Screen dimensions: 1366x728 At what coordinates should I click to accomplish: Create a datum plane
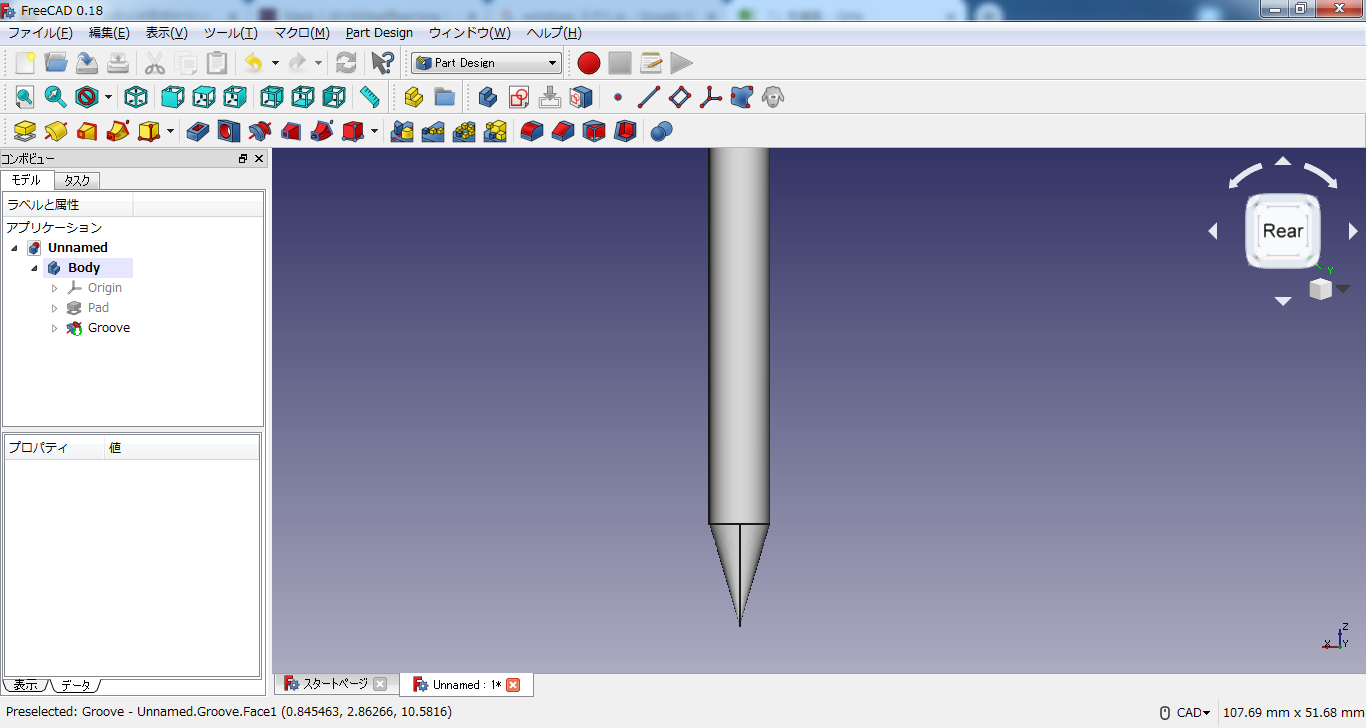click(x=680, y=97)
